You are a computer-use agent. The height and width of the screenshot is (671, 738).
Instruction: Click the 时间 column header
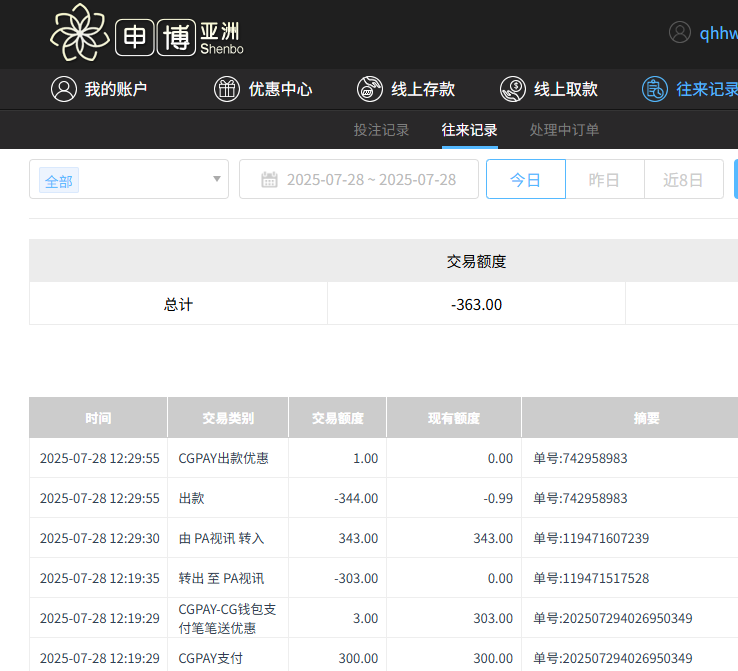(x=98, y=418)
